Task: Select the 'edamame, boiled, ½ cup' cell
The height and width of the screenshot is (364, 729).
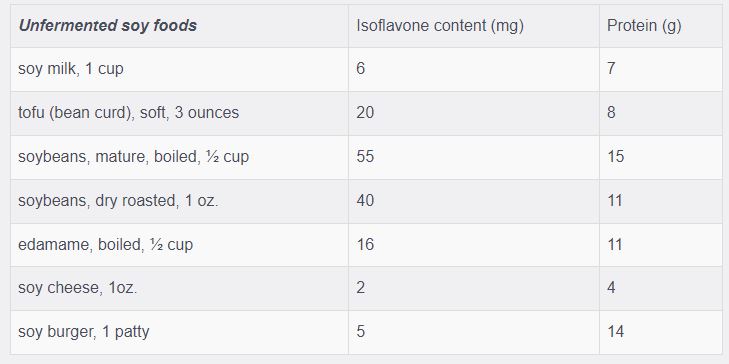Action: (x=179, y=245)
